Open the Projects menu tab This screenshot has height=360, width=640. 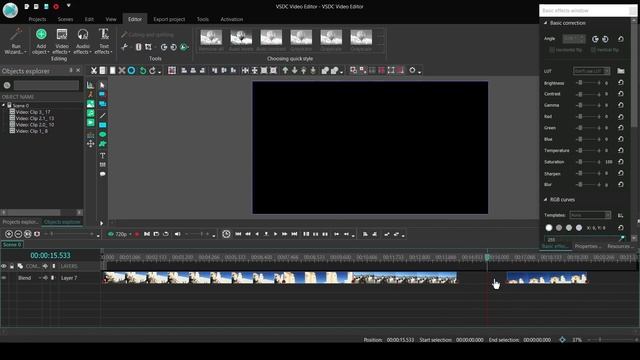click(37, 19)
